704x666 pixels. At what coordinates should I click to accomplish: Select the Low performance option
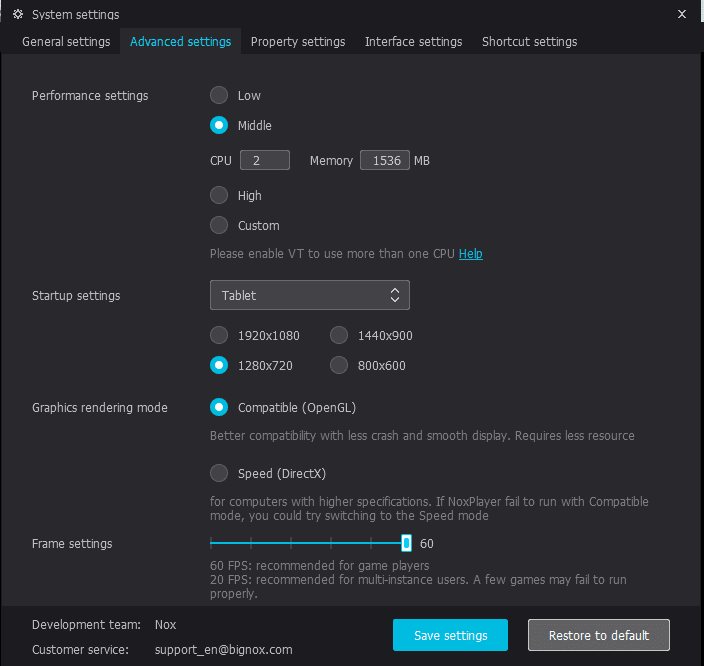click(219, 95)
